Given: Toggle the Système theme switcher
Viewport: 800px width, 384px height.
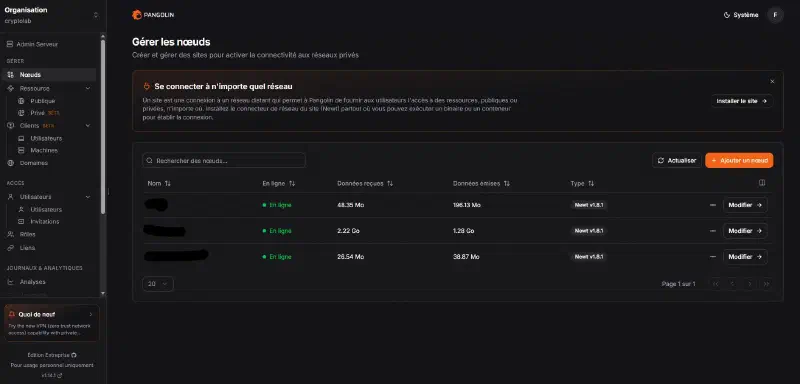Looking at the screenshot, I should pyautogui.click(x=741, y=15).
